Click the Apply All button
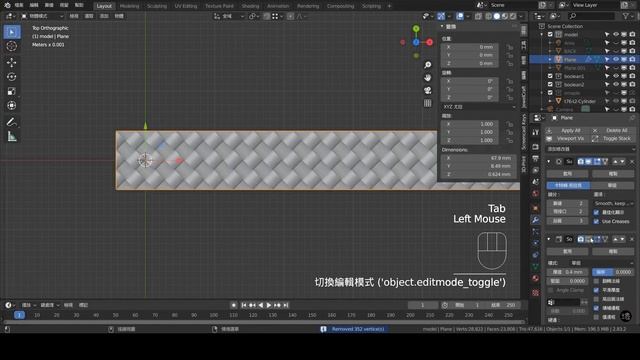 click(x=567, y=131)
